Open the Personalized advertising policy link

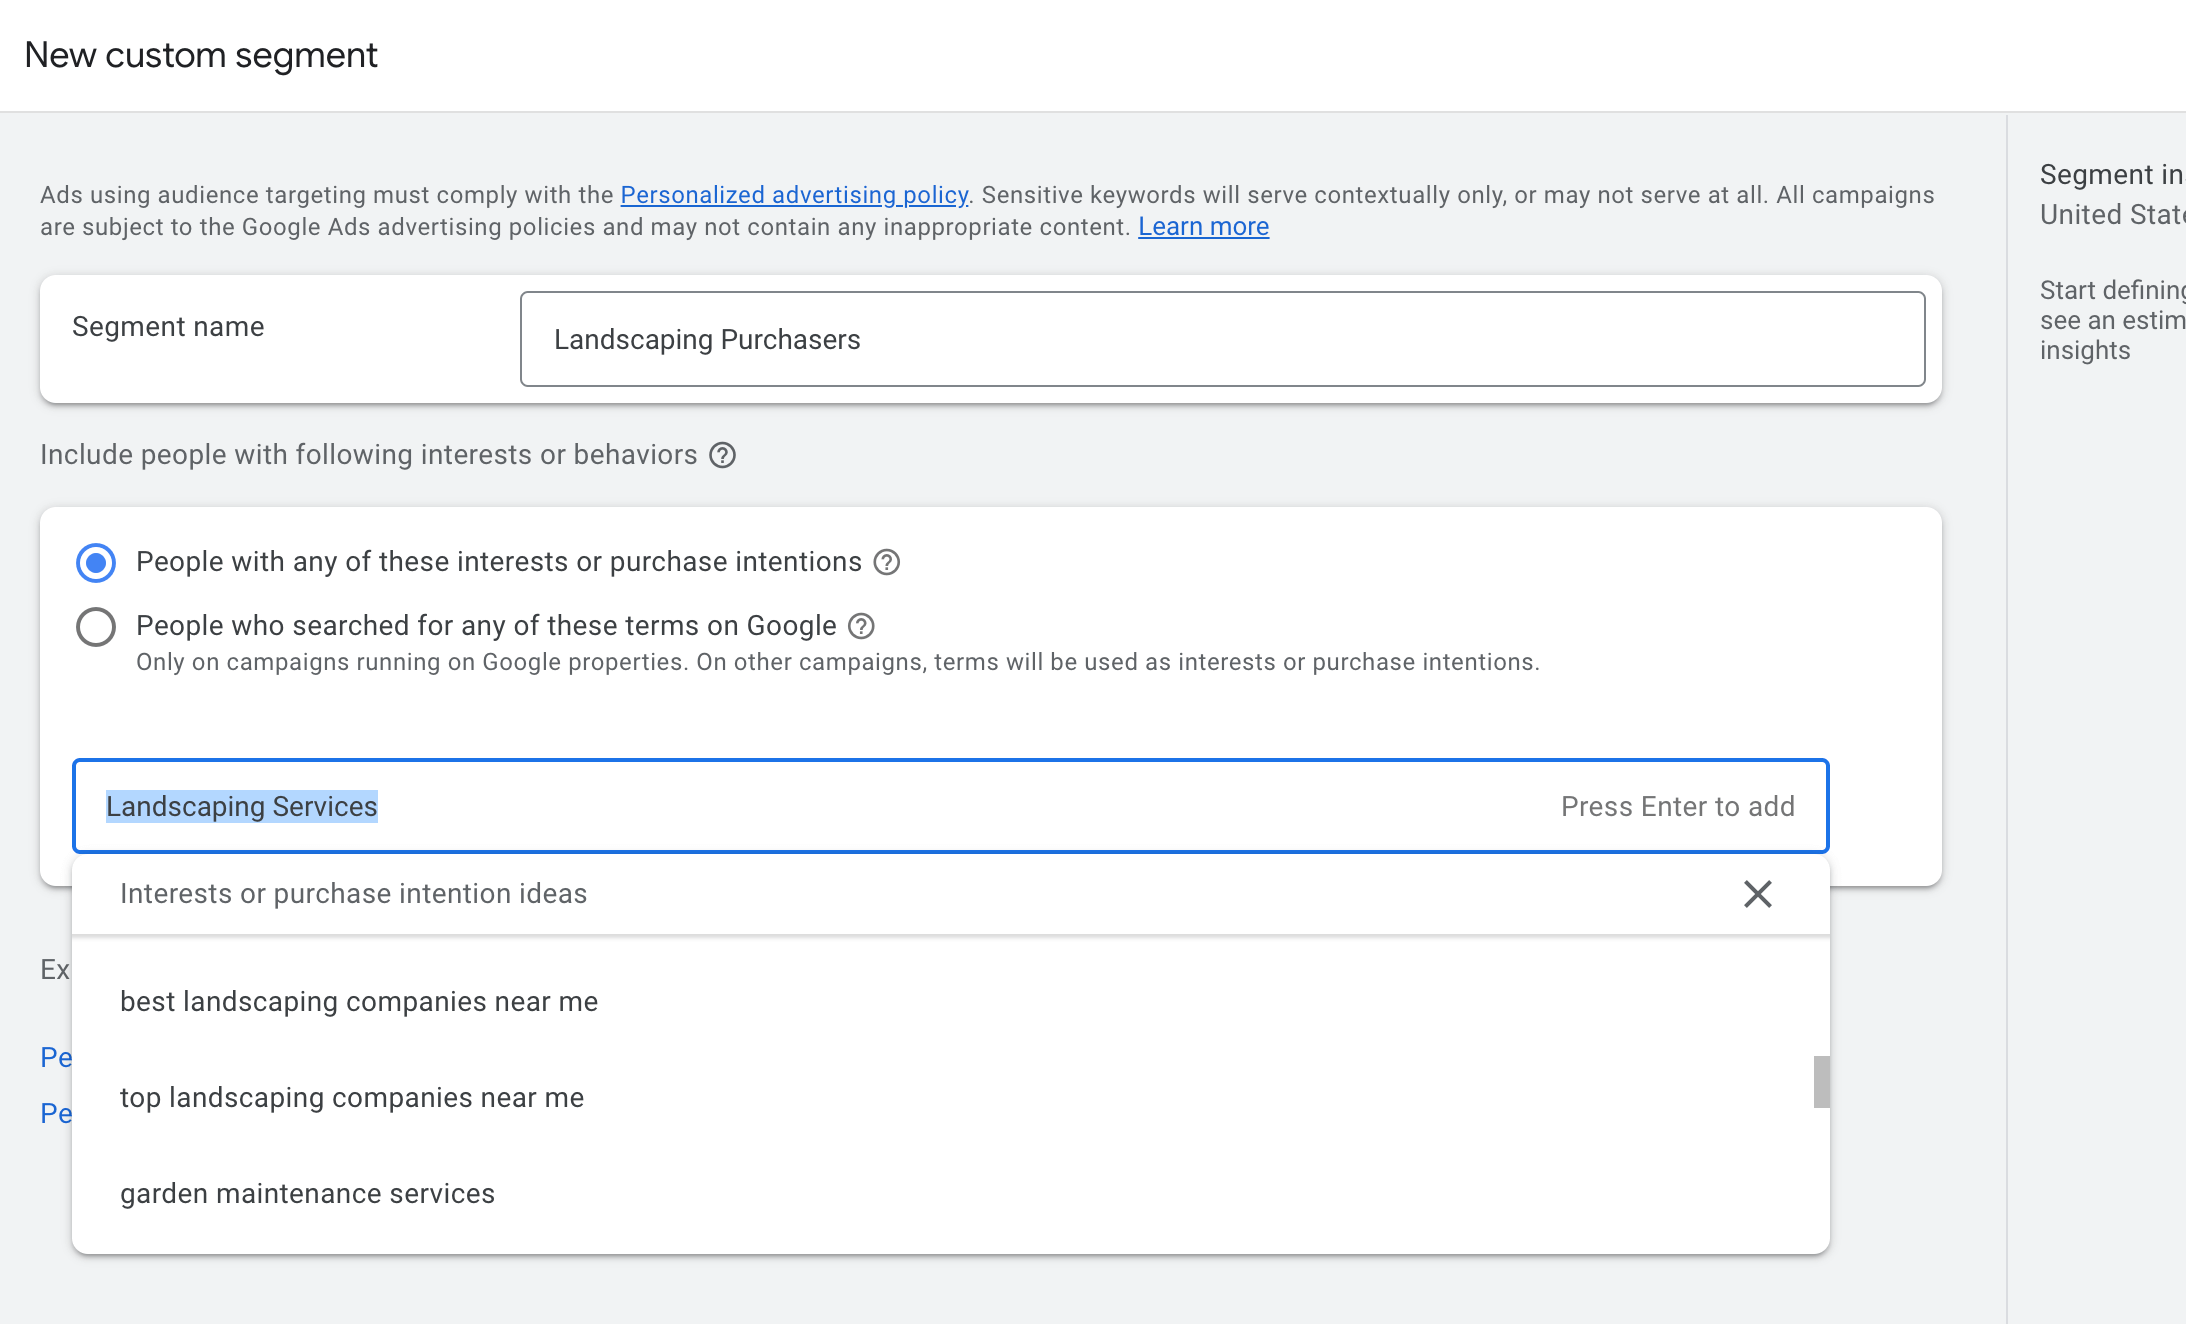[x=794, y=195]
